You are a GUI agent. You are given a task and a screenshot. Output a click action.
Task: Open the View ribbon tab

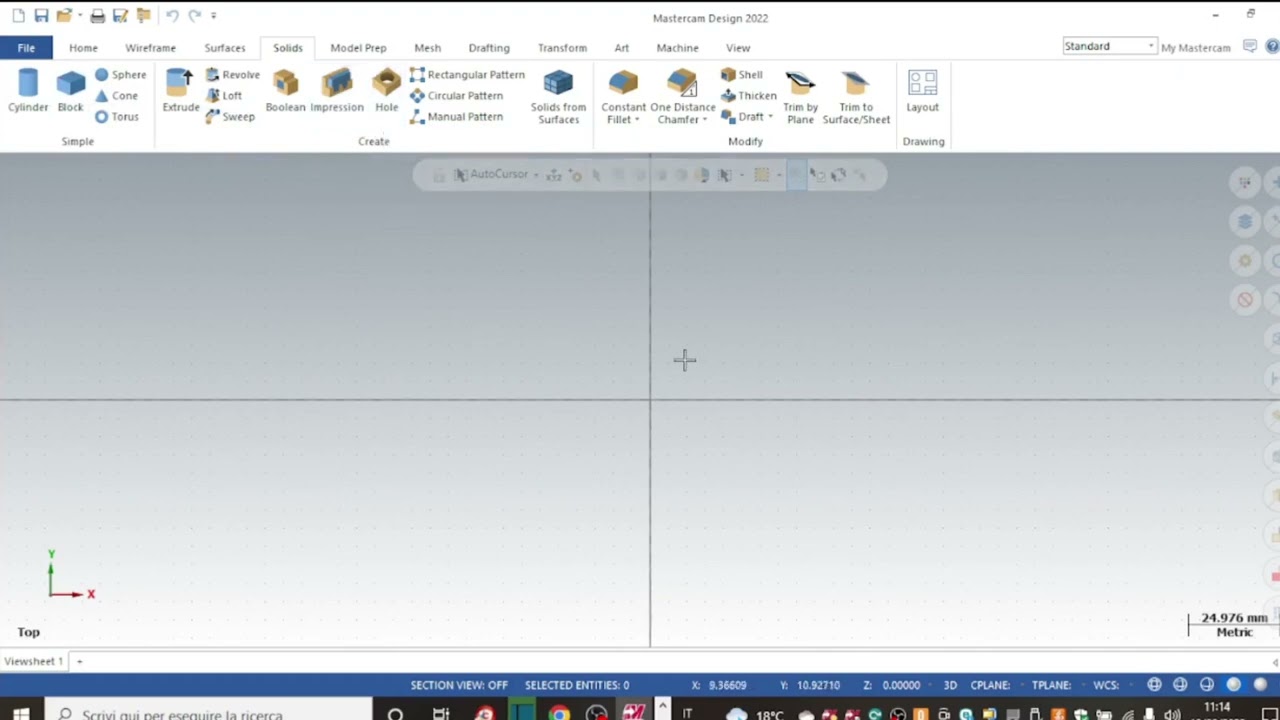[738, 48]
